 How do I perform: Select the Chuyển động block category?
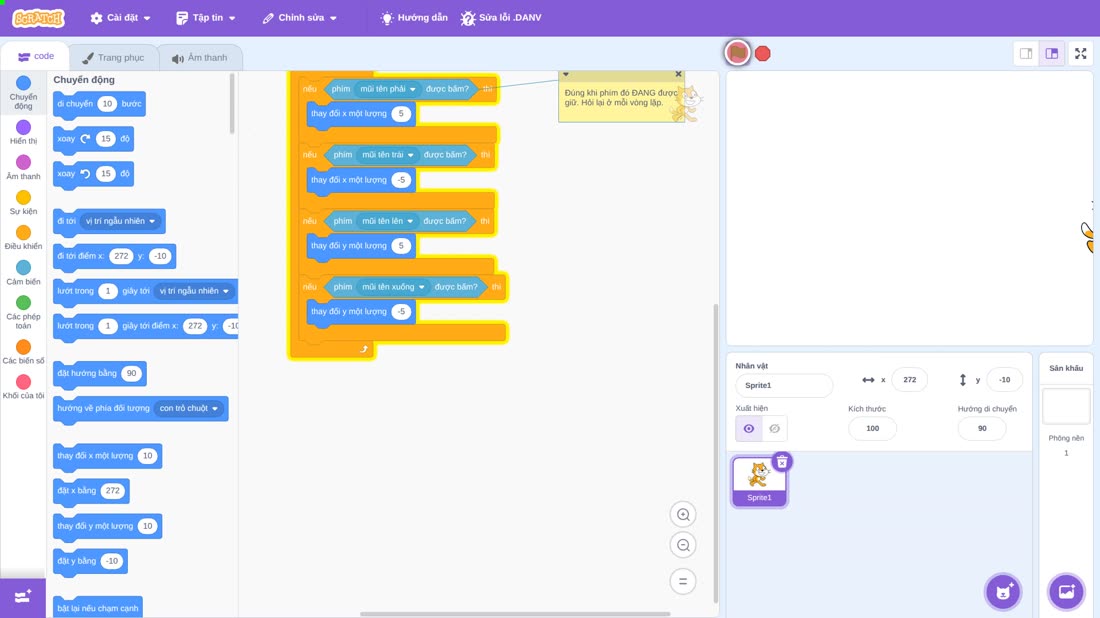pyautogui.click(x=23, y=93)
